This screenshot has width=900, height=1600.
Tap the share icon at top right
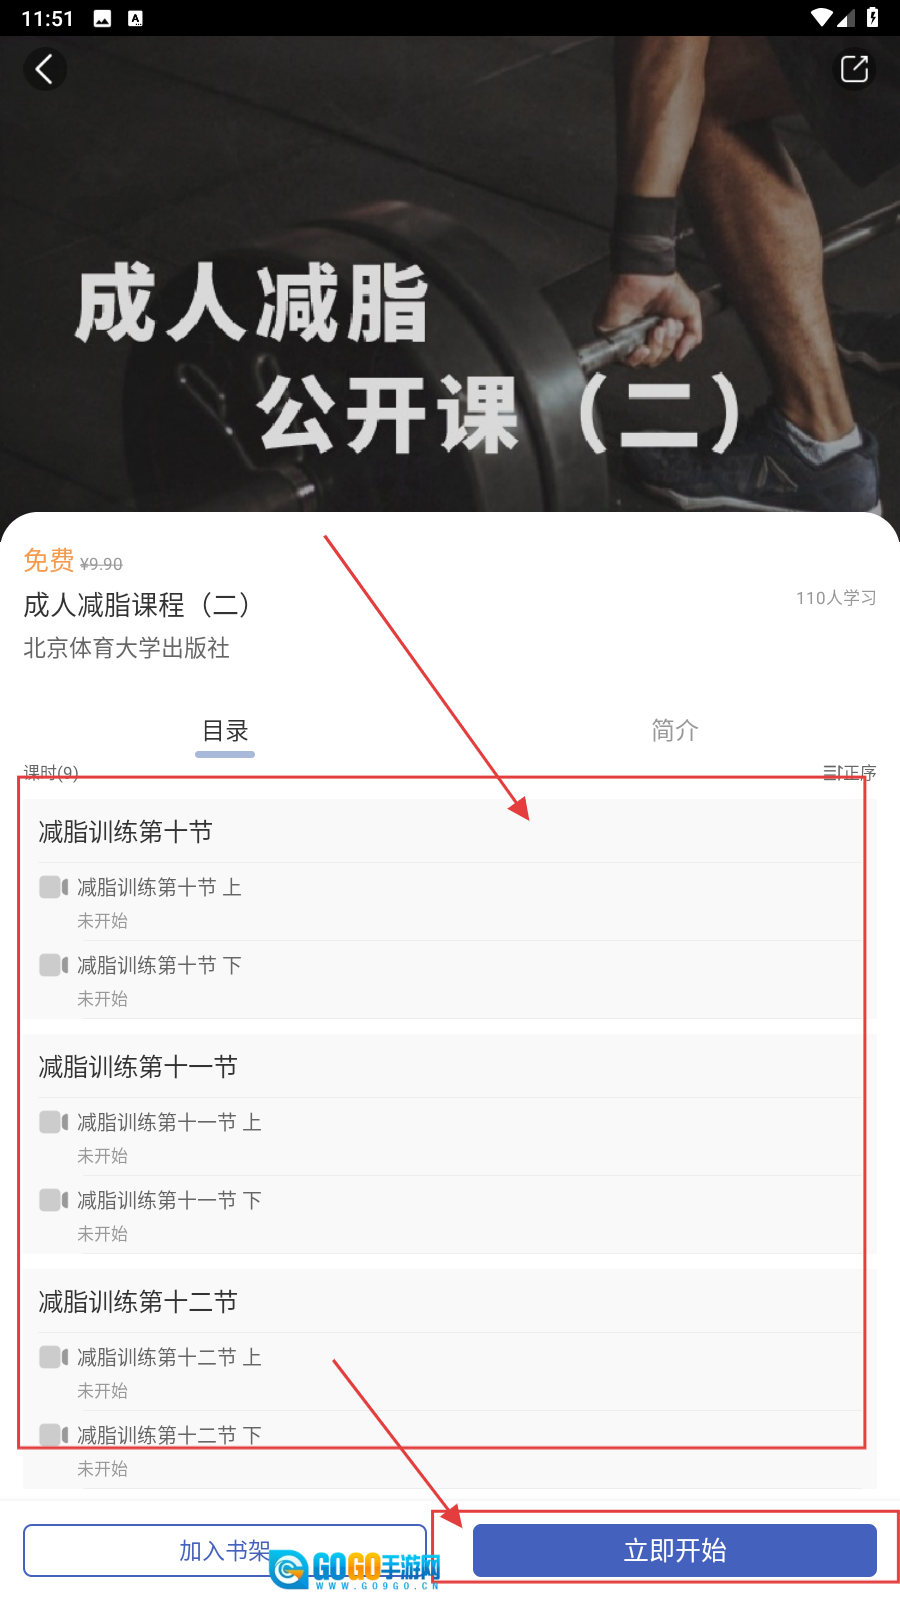pos(854,69)
